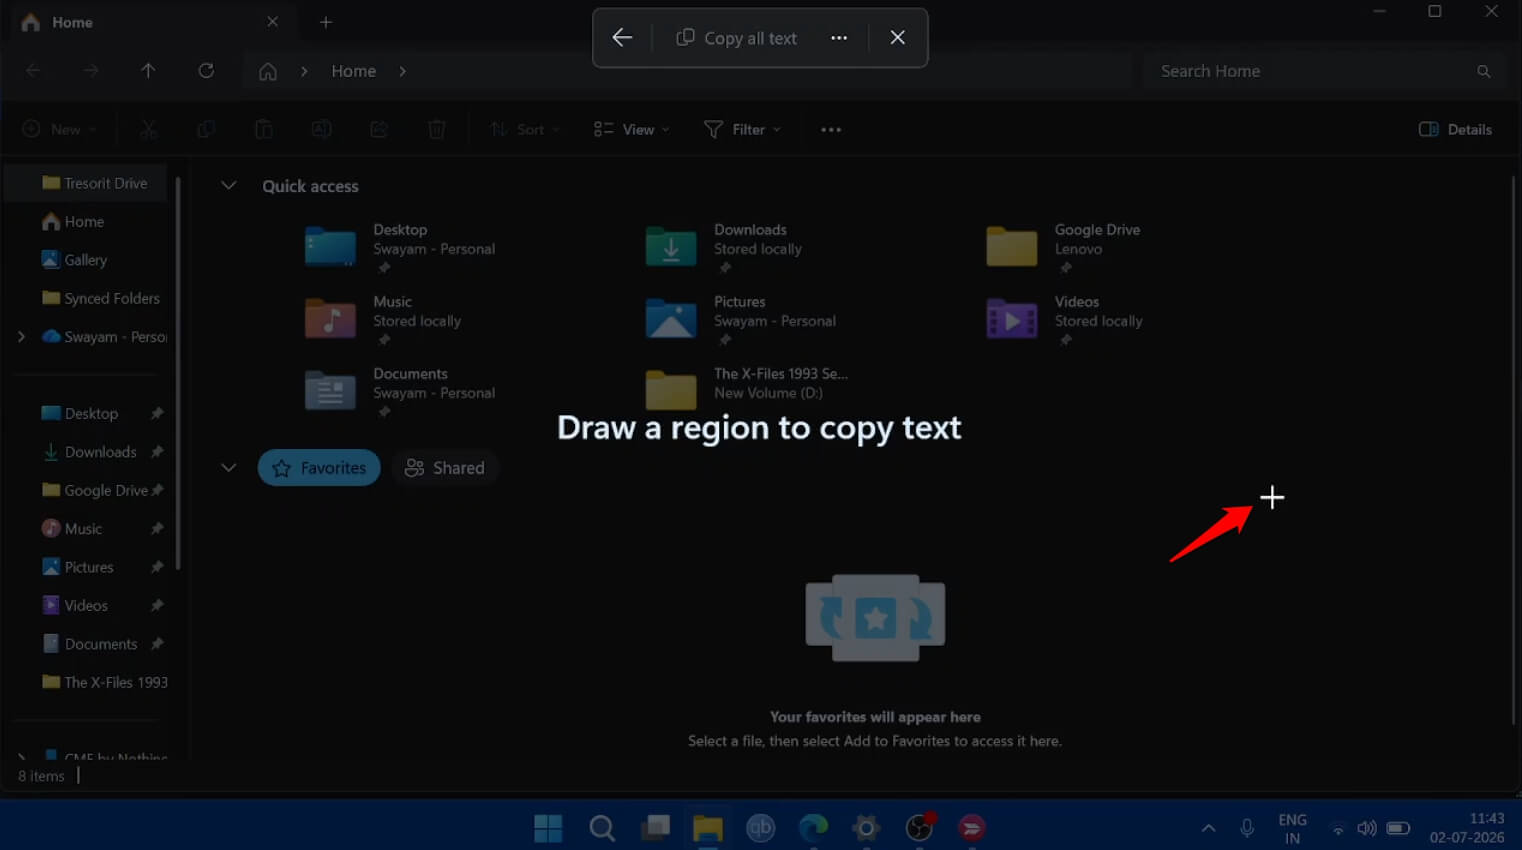
Task: Open a new File Explorer tab
Action: [326, 22]
